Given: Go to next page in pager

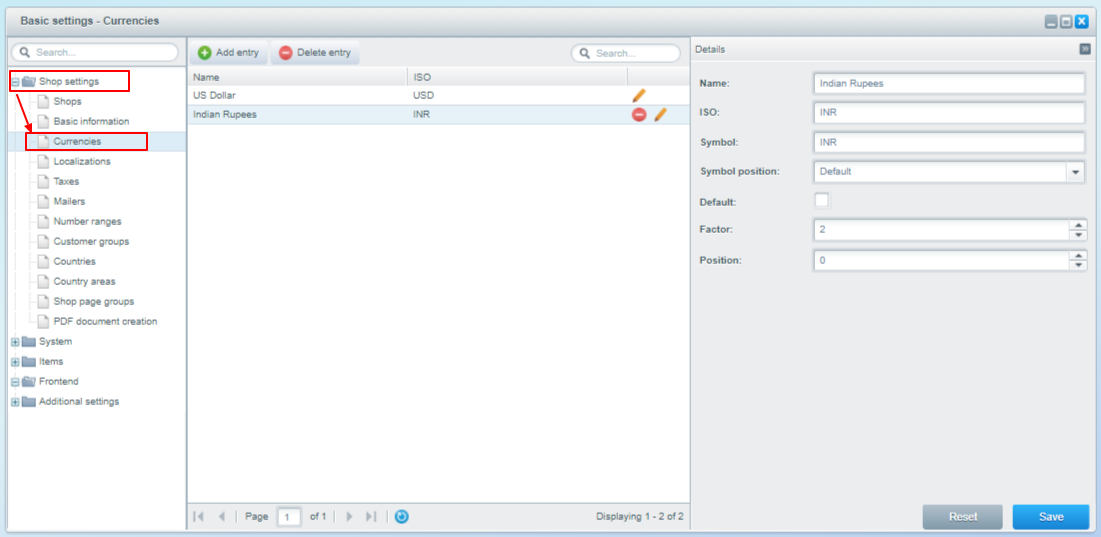Looking at the screenshot, I should 349,517.
